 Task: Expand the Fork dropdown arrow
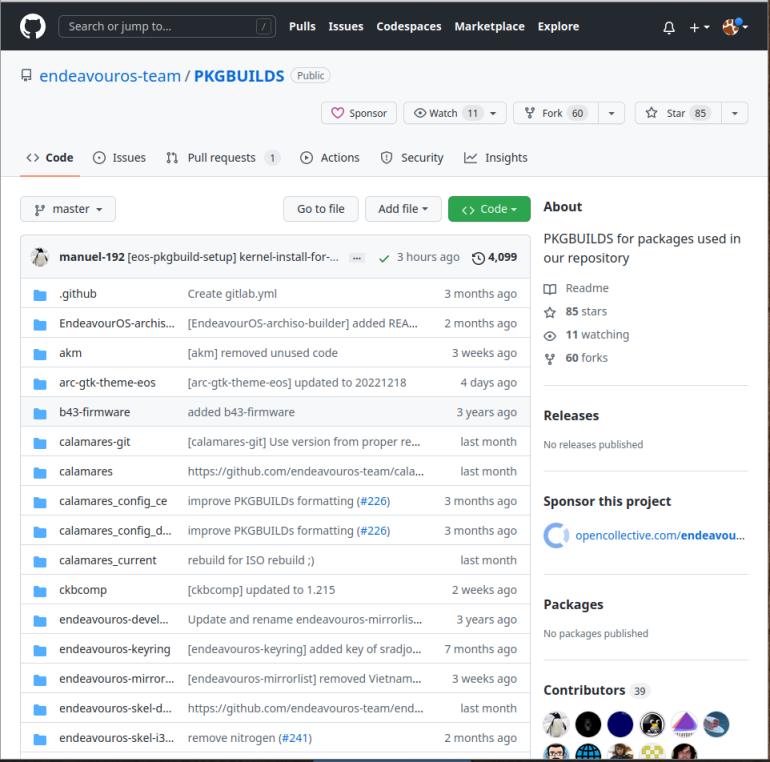(x=611, y=113)
